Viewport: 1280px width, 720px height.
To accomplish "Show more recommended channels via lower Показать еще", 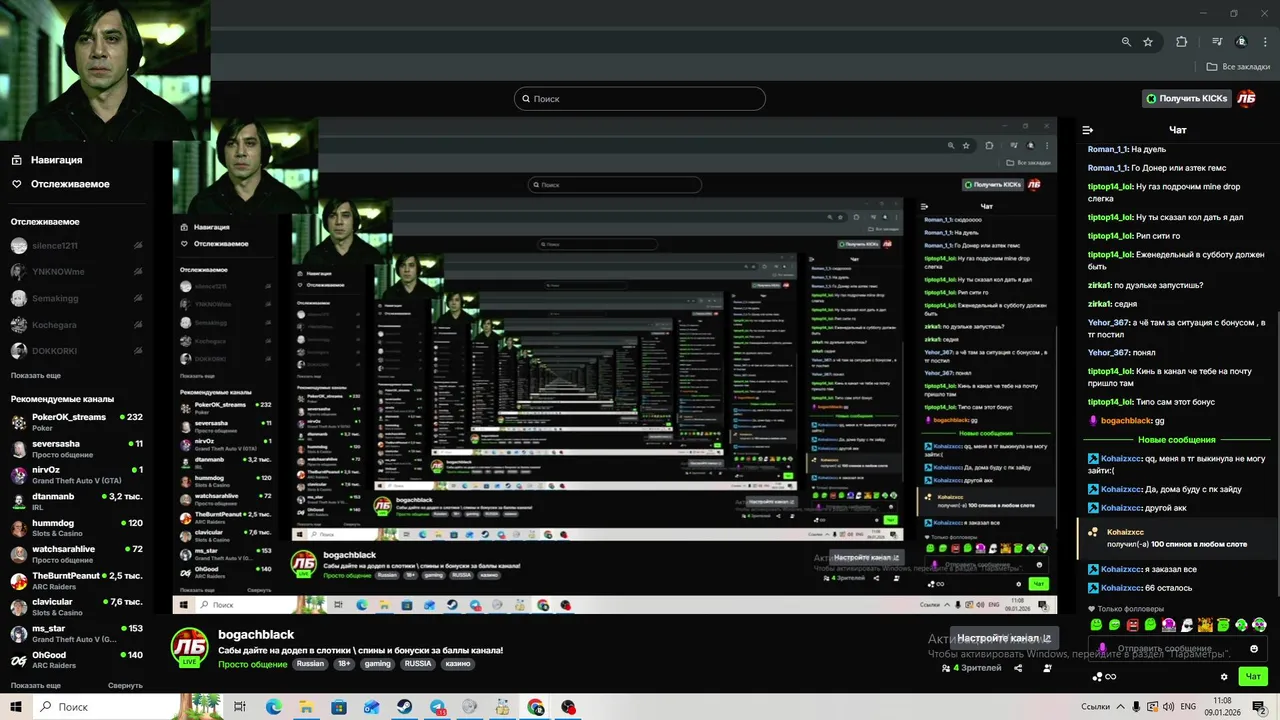I will 36,686.
